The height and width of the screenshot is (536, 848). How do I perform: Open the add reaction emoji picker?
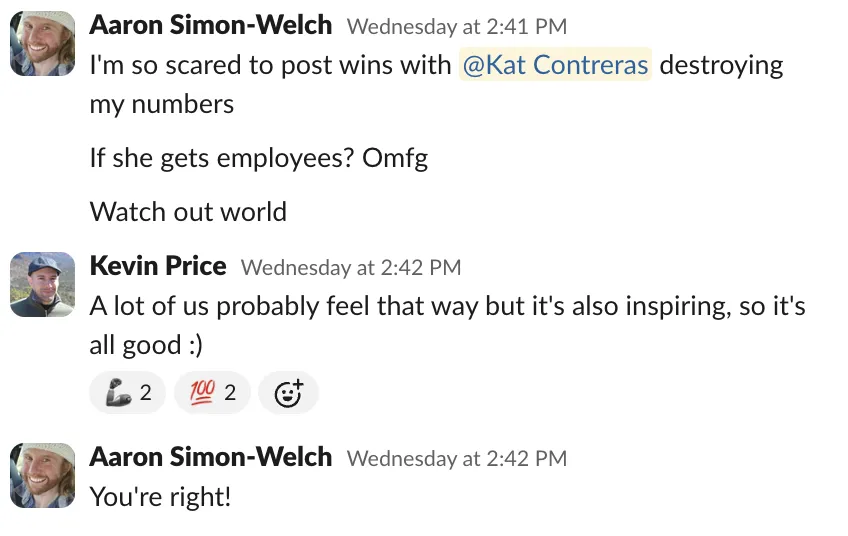288,393
